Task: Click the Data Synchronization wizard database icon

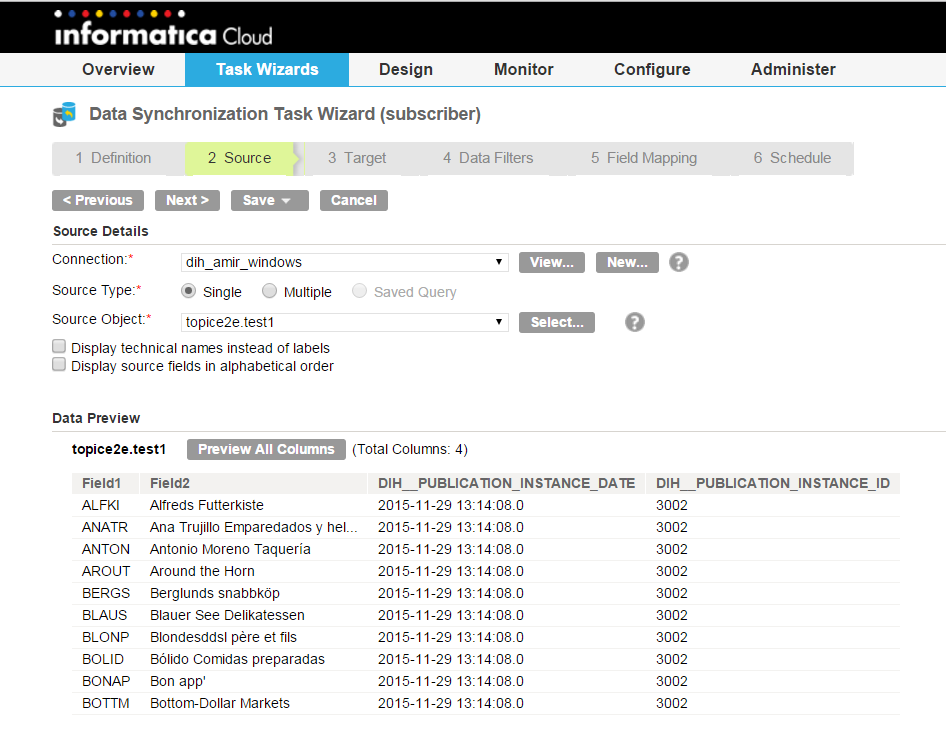Action: [65, 114]
